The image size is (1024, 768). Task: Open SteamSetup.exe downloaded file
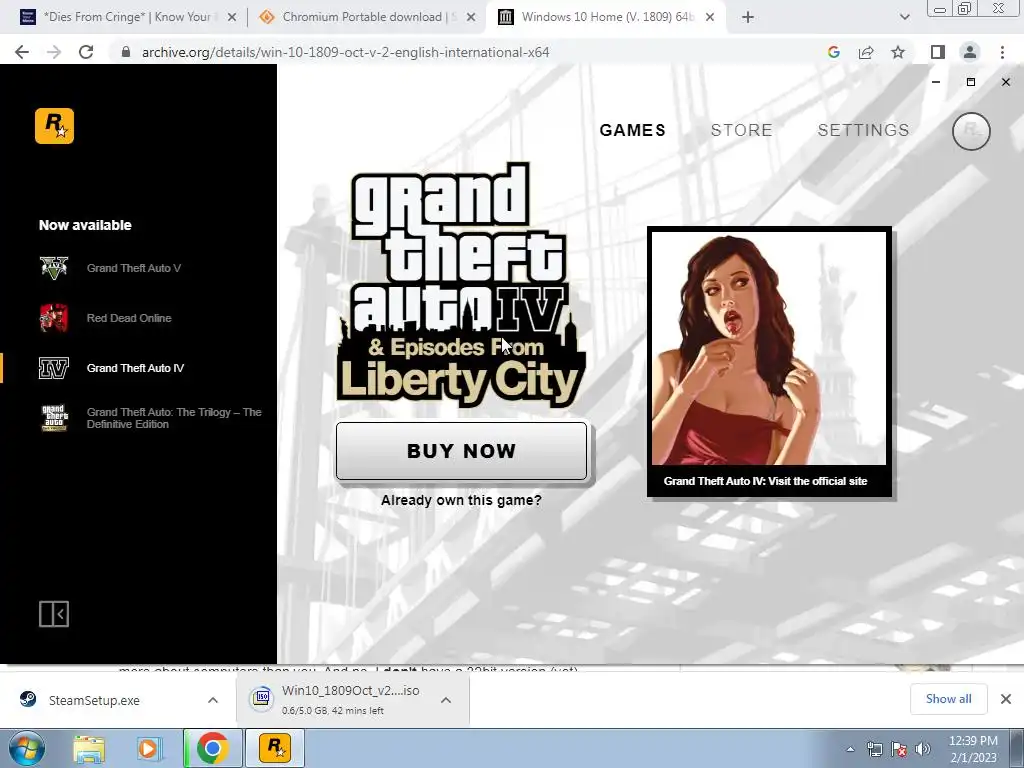pos(94,700)
